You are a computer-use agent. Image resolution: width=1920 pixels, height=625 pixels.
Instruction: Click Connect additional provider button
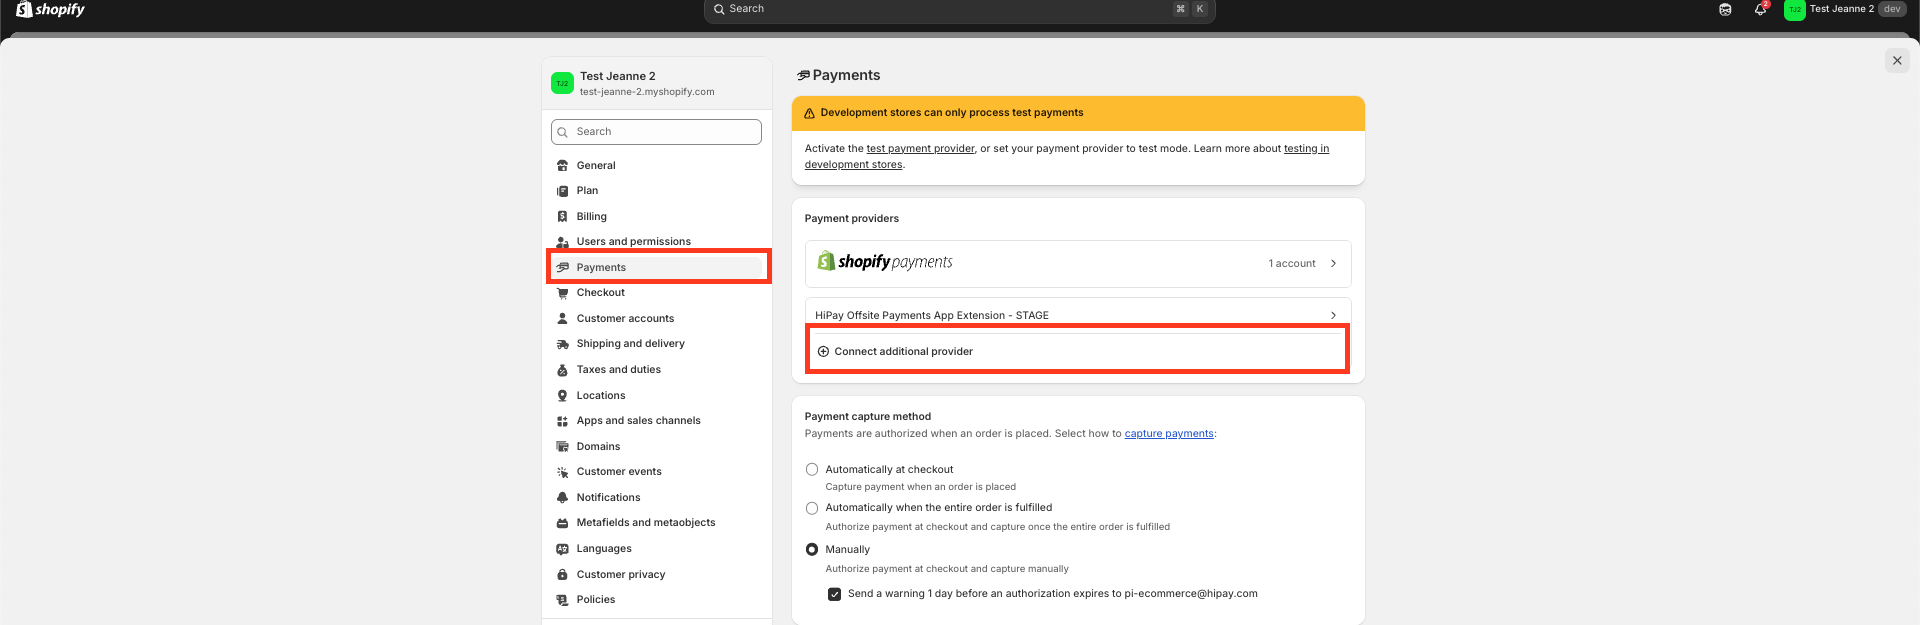click(1078, 352)
